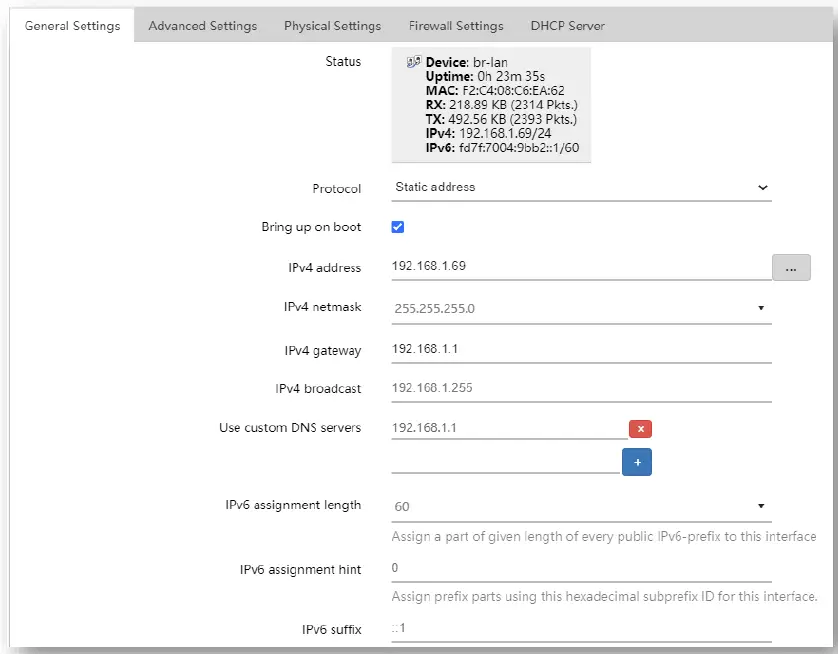This screenshot has width=838, height=654.
Task: Expand the IPv4 netmask dropdown
Action: tap(581, 308)
